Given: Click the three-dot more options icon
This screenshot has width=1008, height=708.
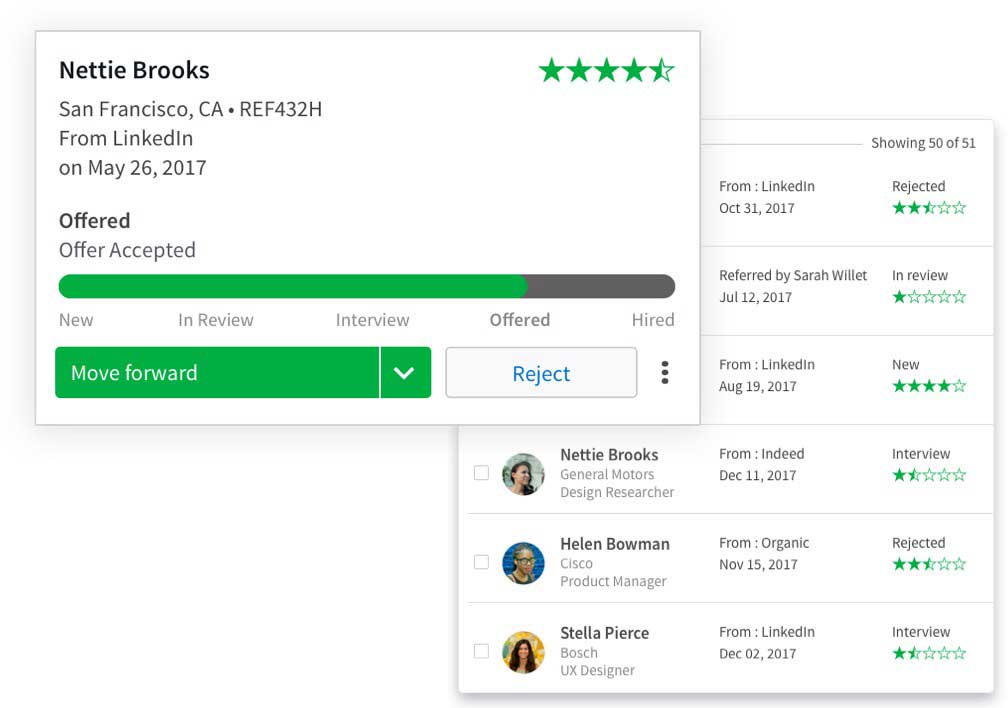Looking at the screenshot, I should (664, 373).
